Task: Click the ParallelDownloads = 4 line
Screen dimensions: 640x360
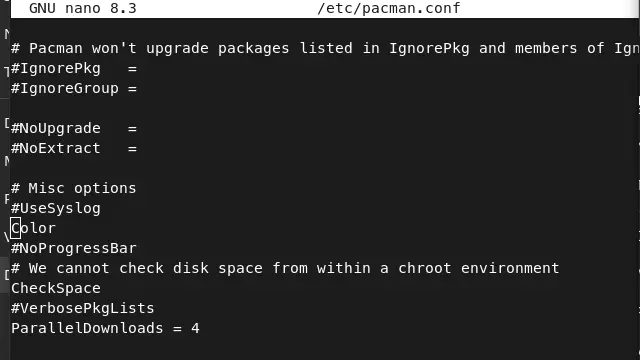Action: 105,328
